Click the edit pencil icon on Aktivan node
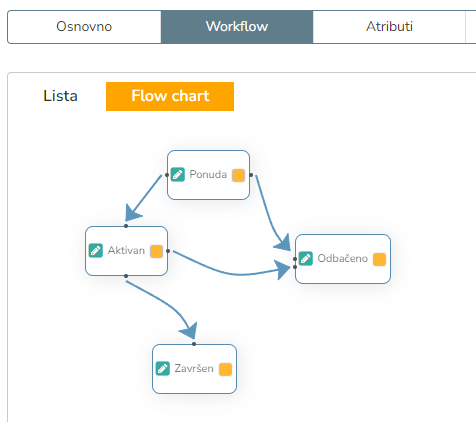Viewport: 476px width, 422px height. click(x=96, y=251)
